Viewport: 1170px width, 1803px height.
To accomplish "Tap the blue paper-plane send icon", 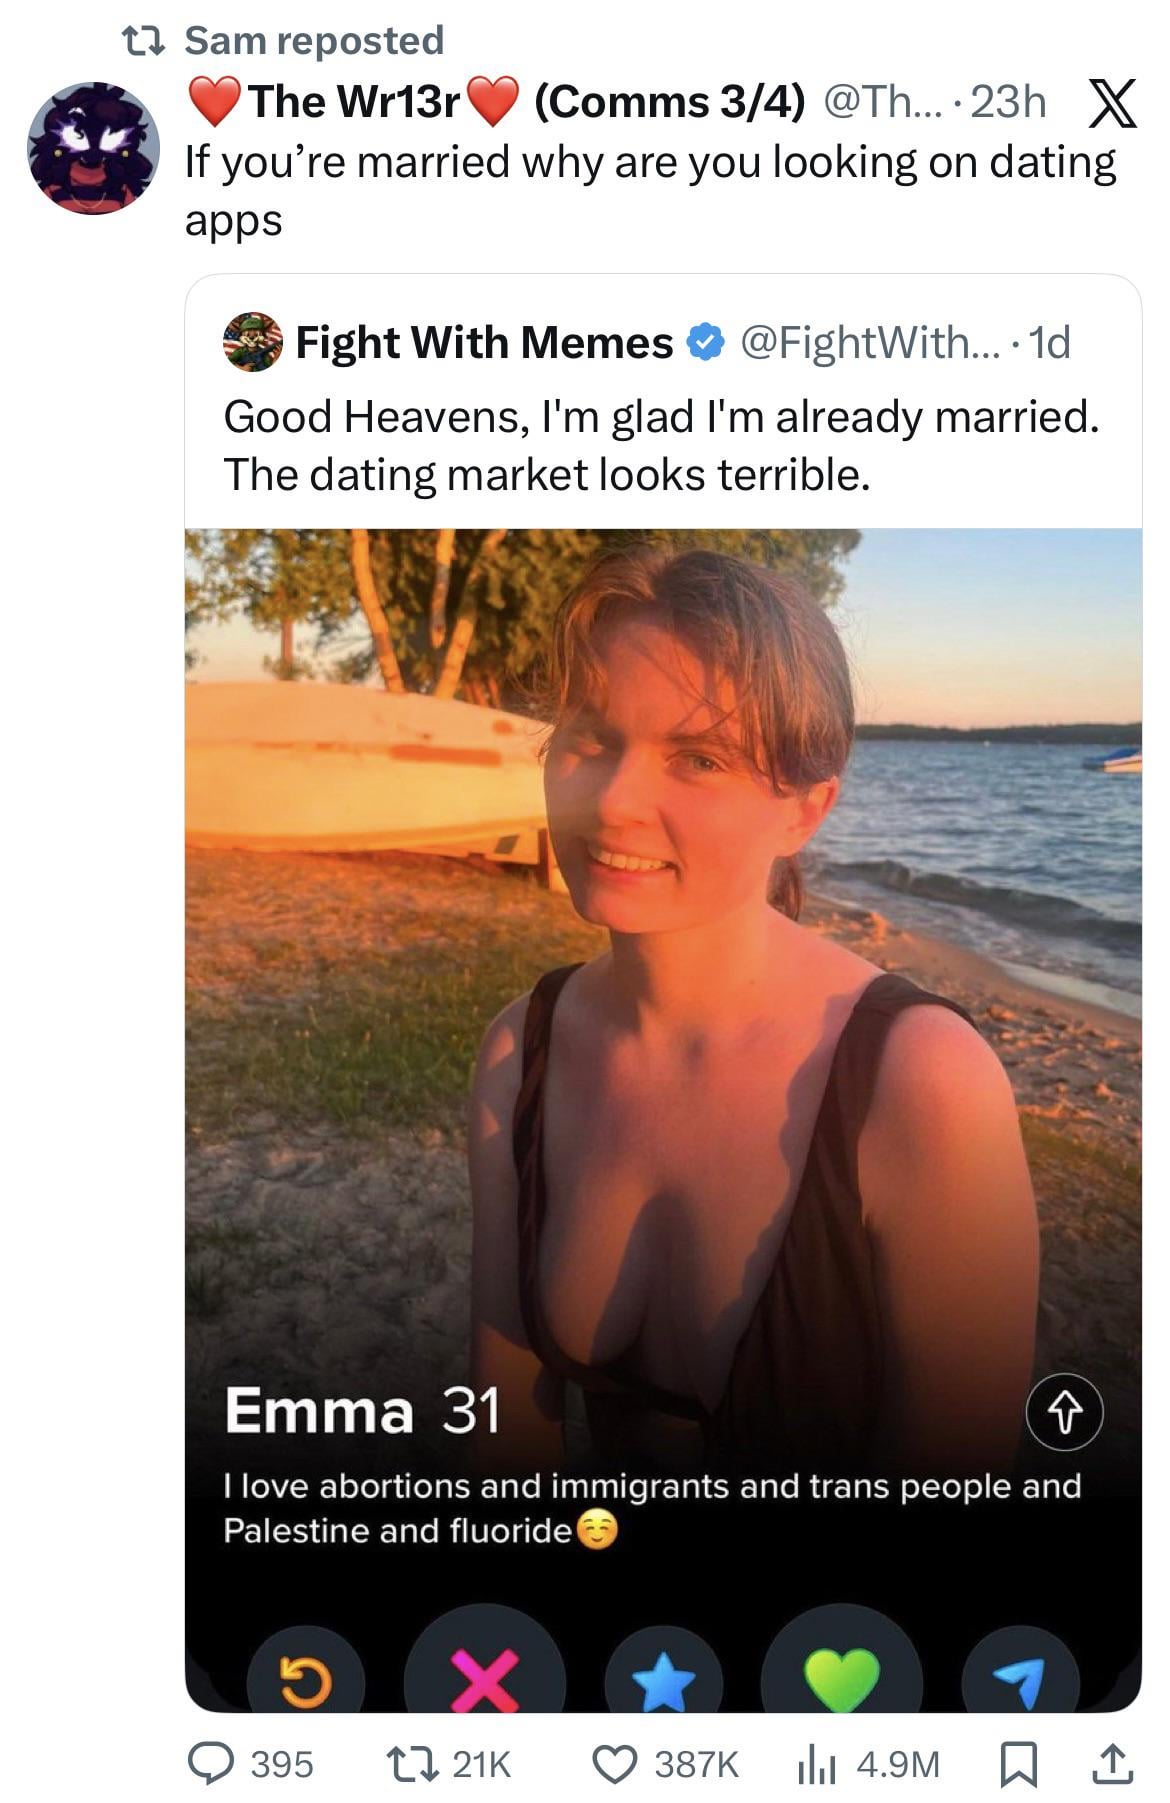I will point(1020,1680).
